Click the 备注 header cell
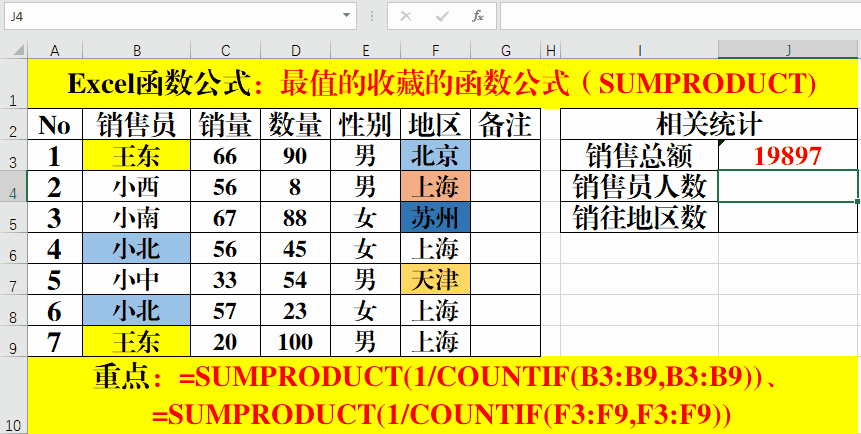861x434 pixels. pyautogui.click(x=506, y=124)
